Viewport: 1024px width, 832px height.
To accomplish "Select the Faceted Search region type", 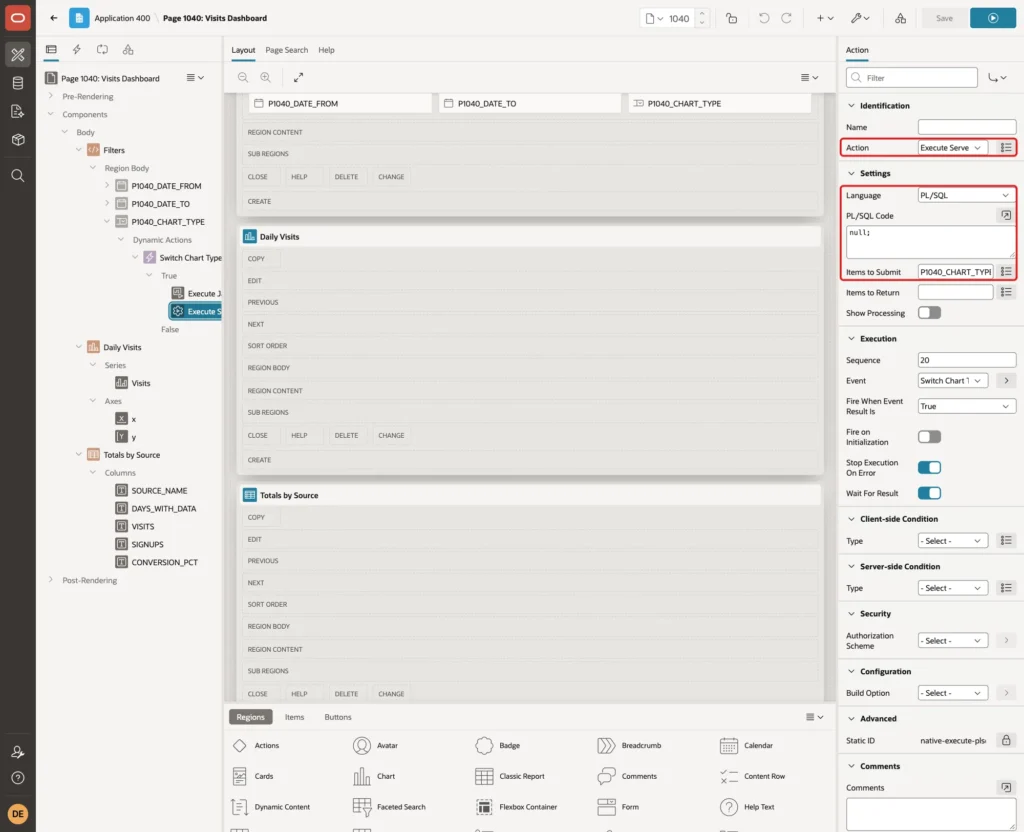I will tap(389, 807).
